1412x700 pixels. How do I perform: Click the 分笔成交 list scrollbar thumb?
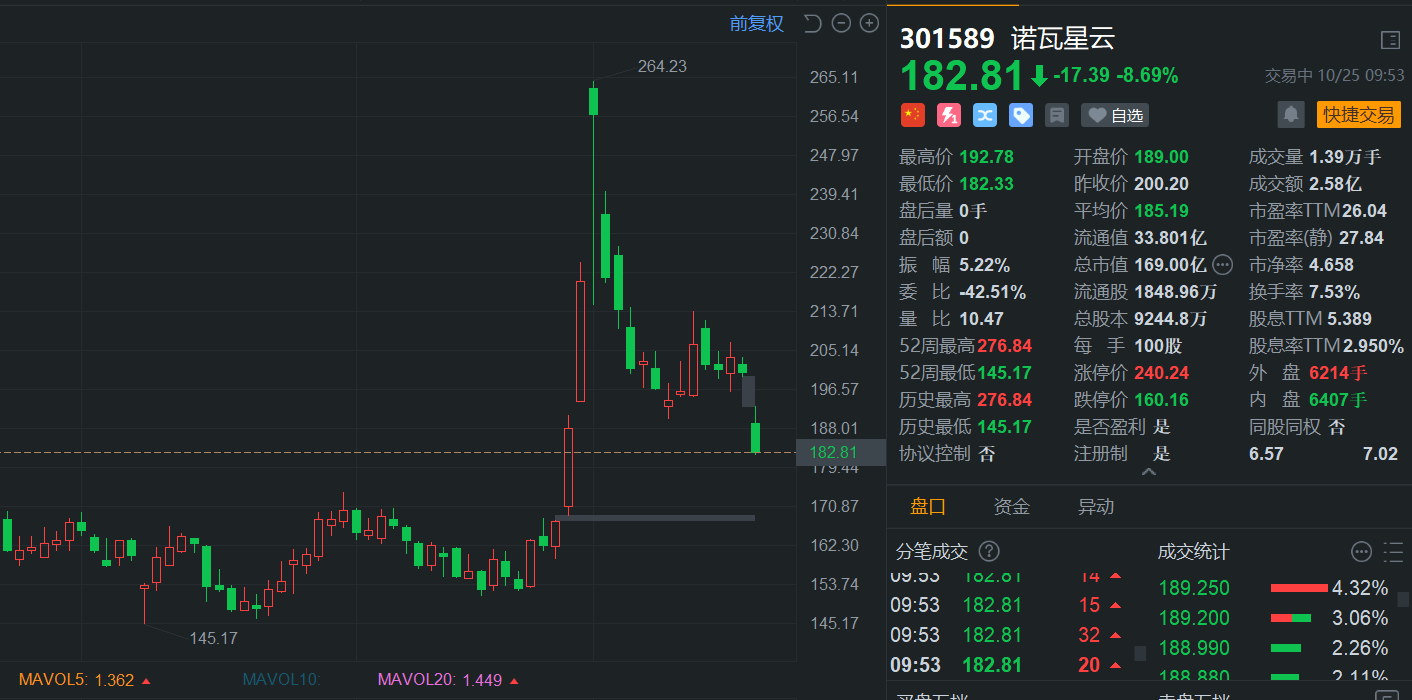(1140, 654)
